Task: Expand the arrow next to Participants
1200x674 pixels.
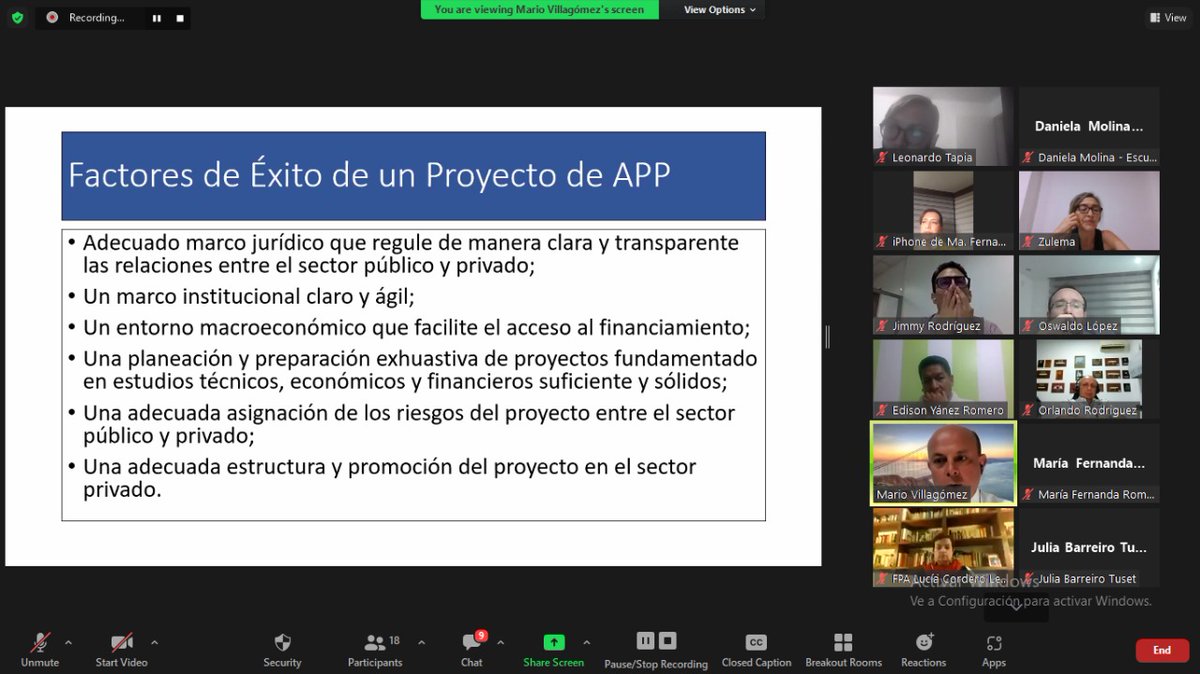Action: (421, 642)
